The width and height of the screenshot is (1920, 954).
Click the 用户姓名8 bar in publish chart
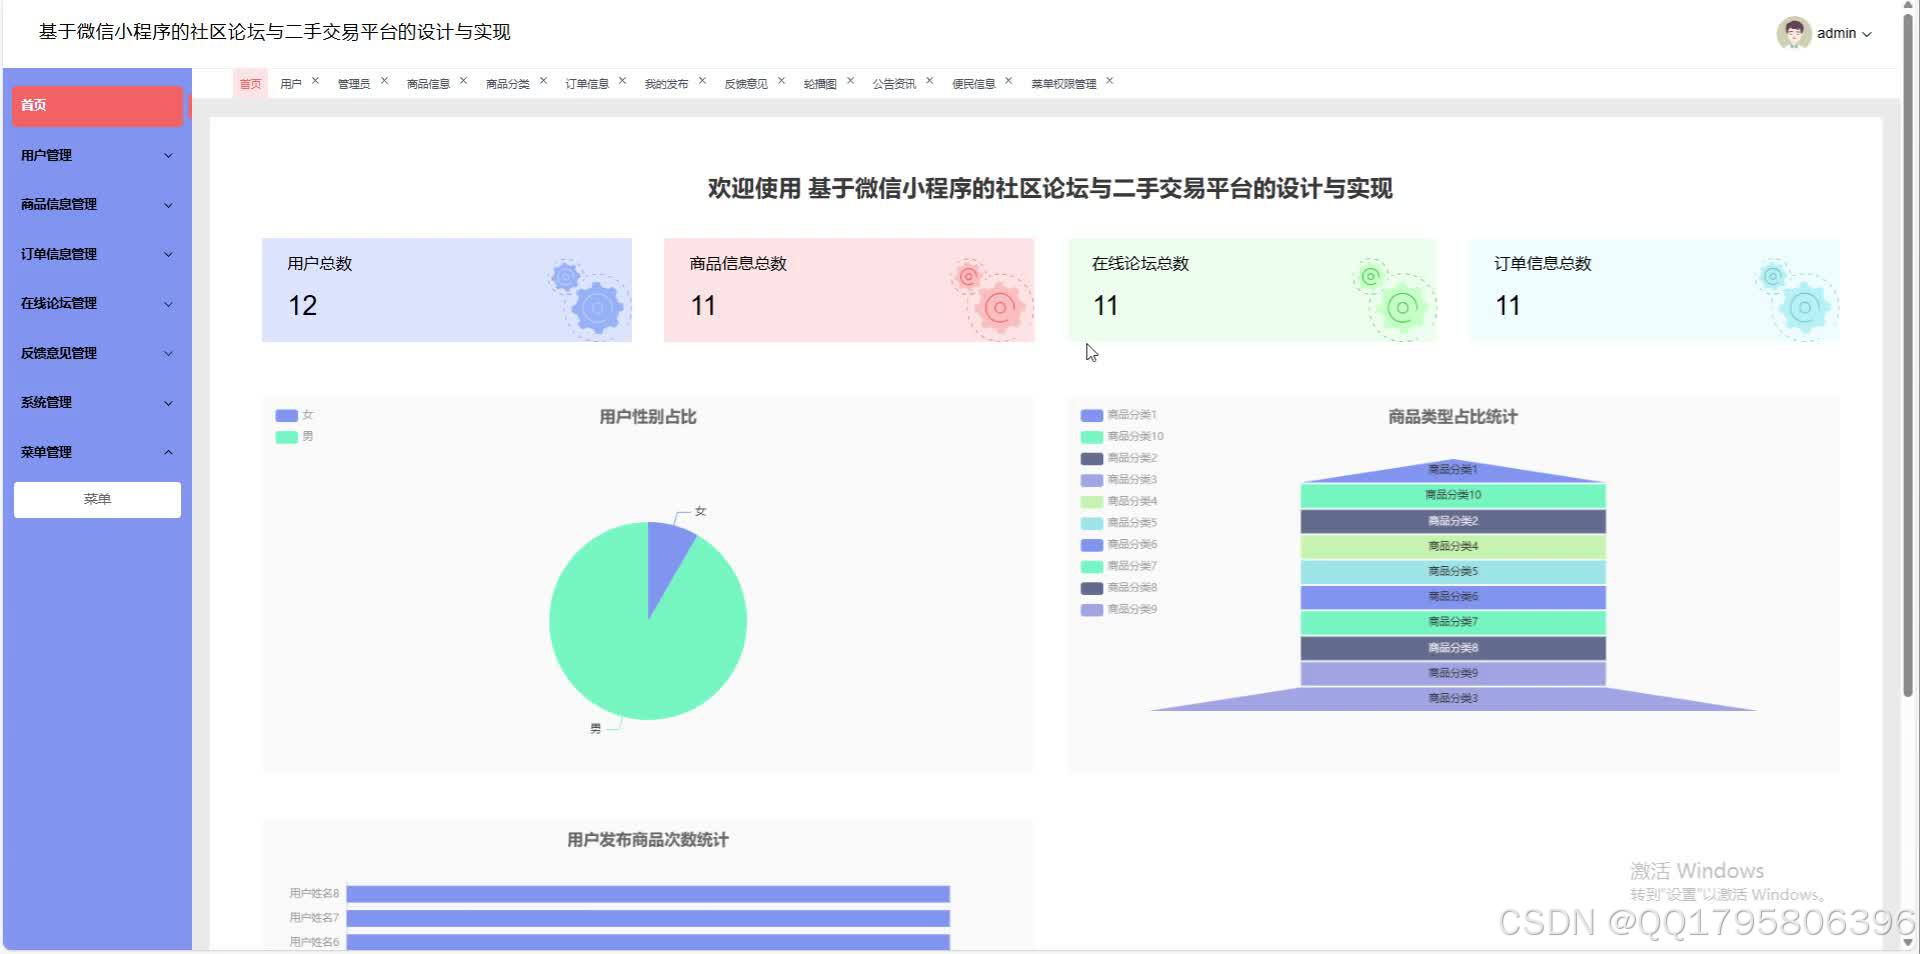[x=650, y=894]
